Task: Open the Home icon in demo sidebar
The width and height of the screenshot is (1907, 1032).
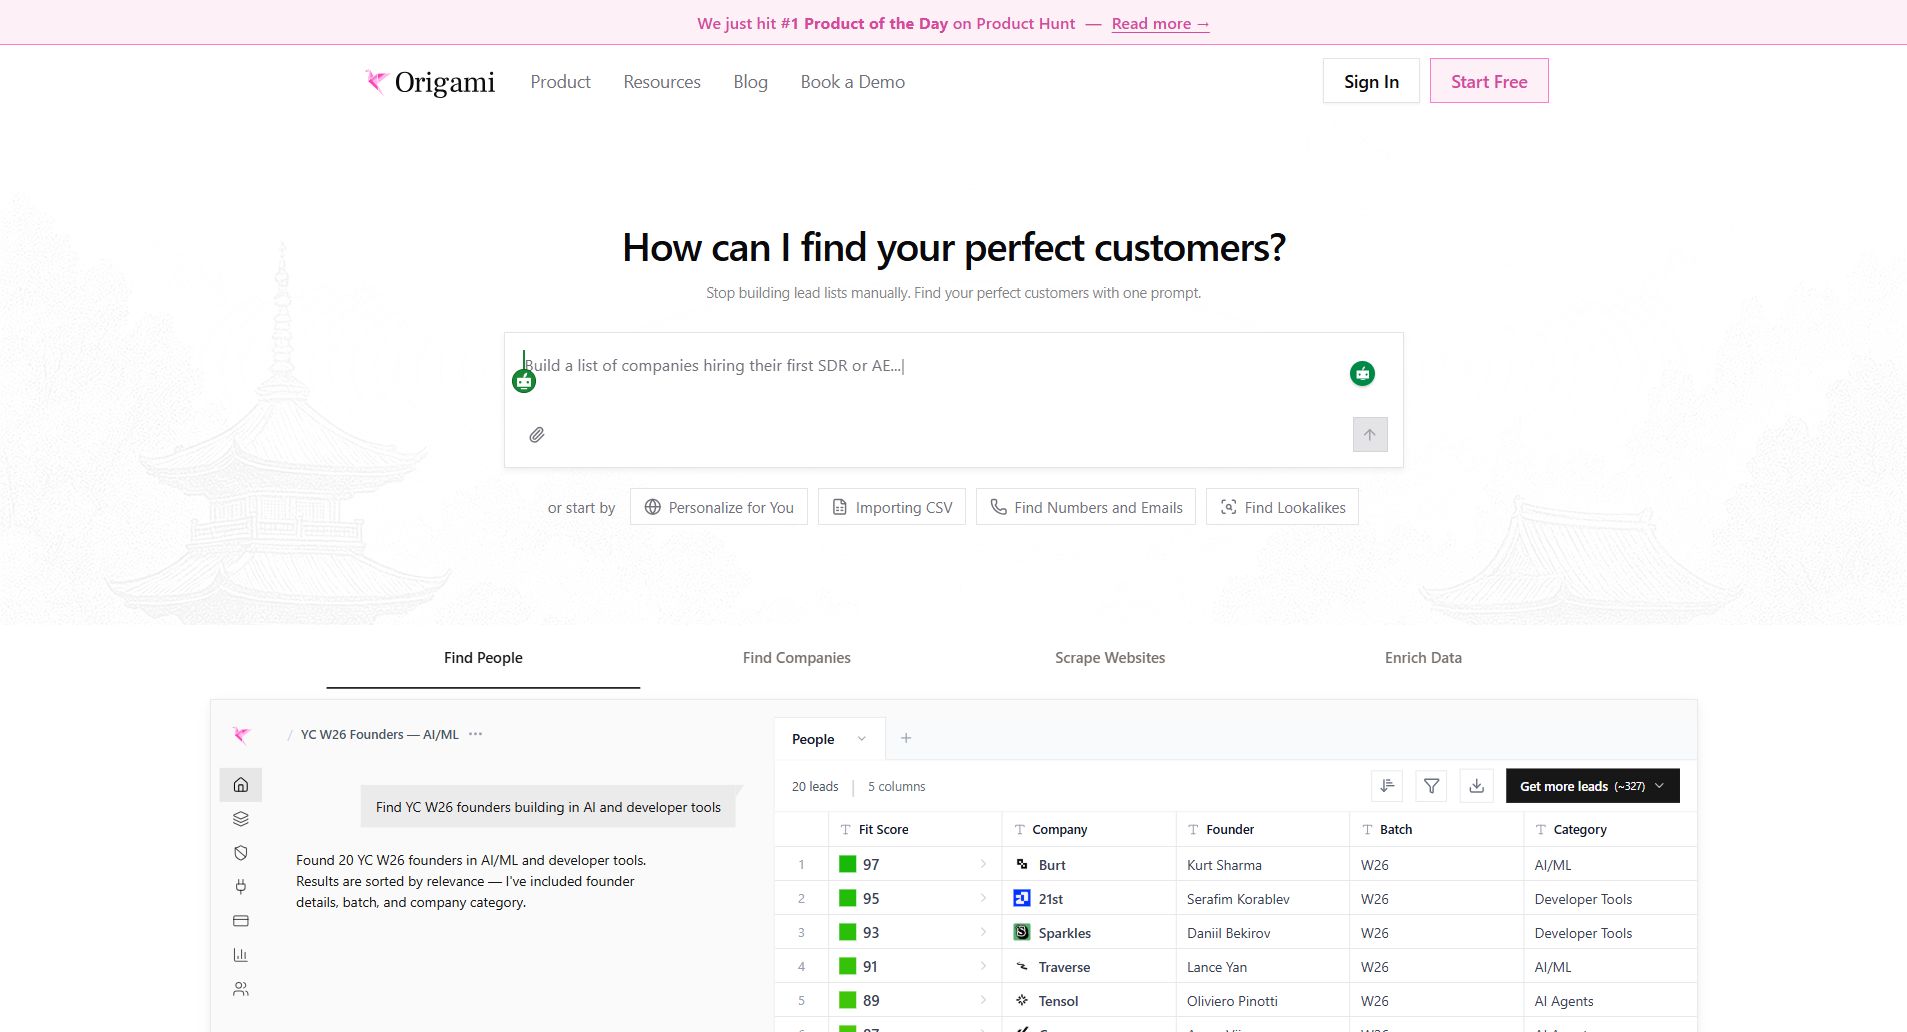Action: coord(241,785)
